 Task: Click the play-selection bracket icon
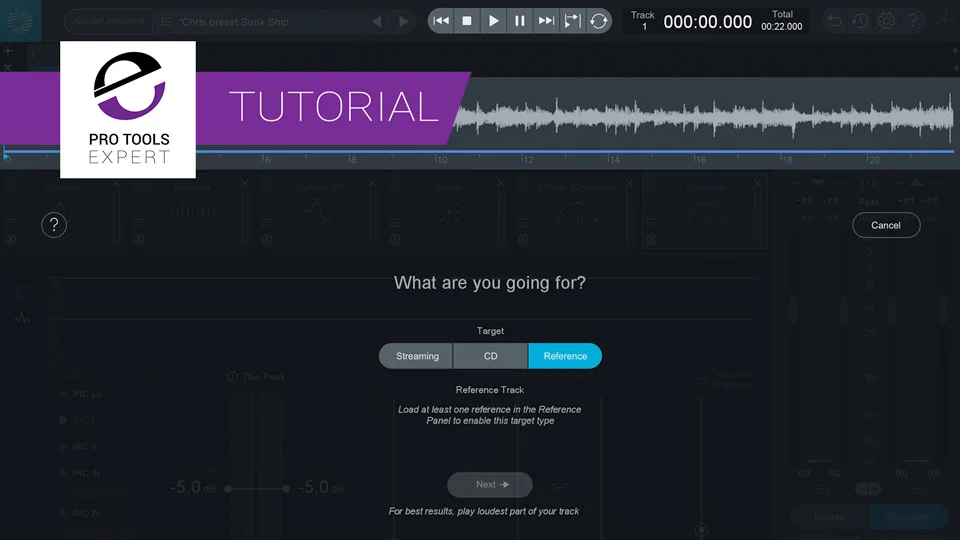[572, 21]
